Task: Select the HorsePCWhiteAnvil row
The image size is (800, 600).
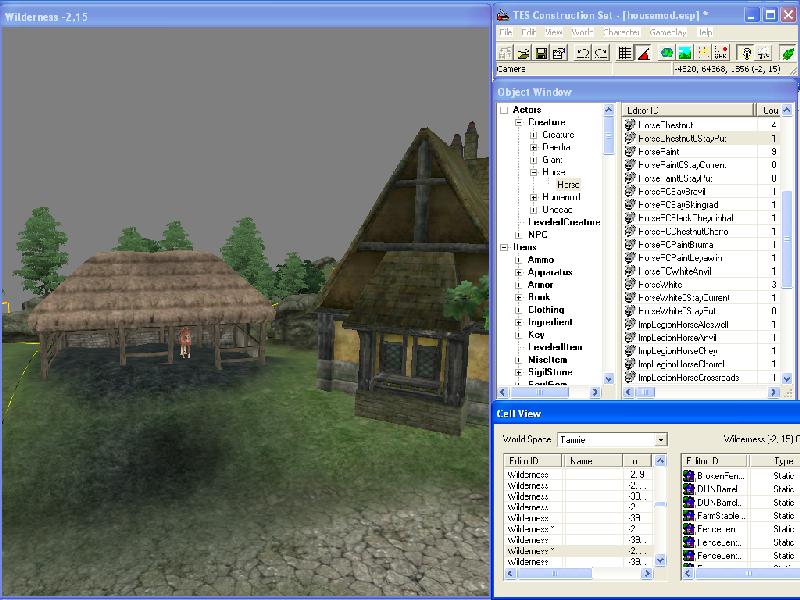Action: pos(700,271)
